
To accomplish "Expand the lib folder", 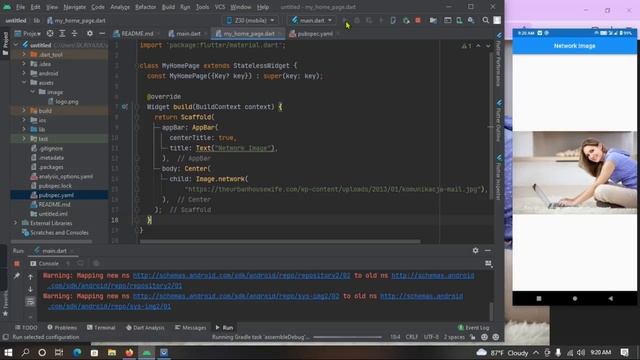I will click(x=24, y=129).
